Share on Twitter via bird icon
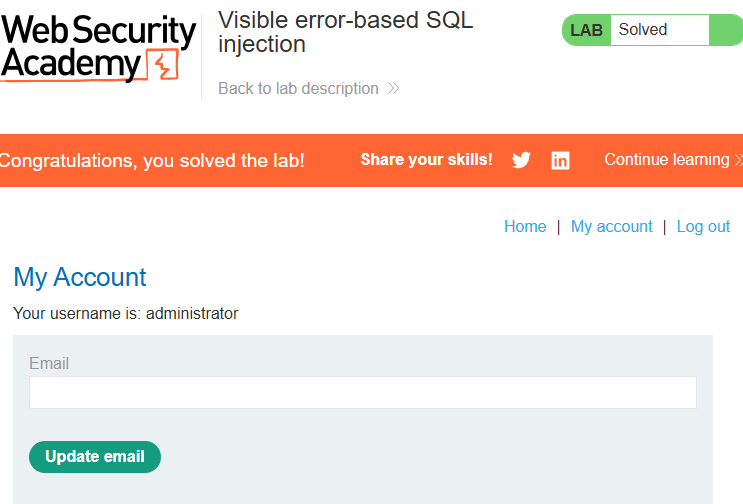Image resolution: width=743 pixels, height=504 pixels. pyautogui.click(x=521, y=160)
